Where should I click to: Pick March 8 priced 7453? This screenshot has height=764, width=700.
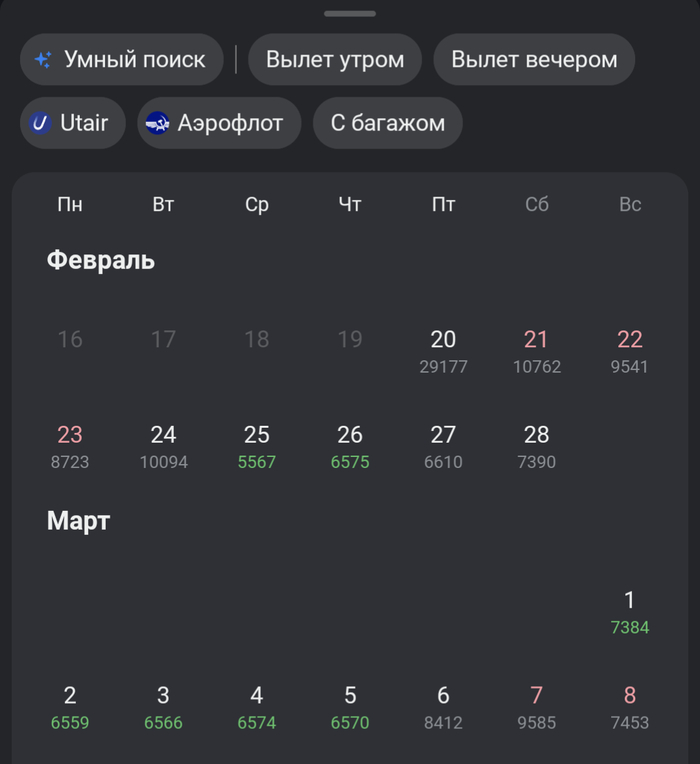[630, 706]
